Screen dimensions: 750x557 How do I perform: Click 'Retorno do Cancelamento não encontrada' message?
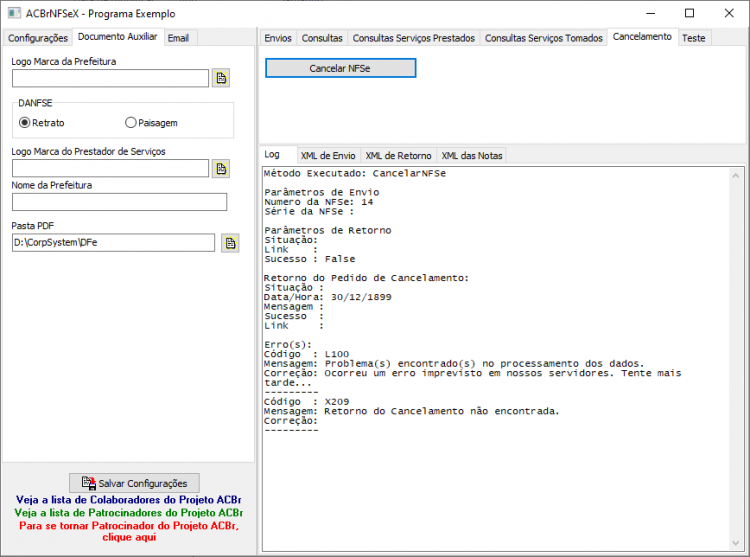point(441,411)
